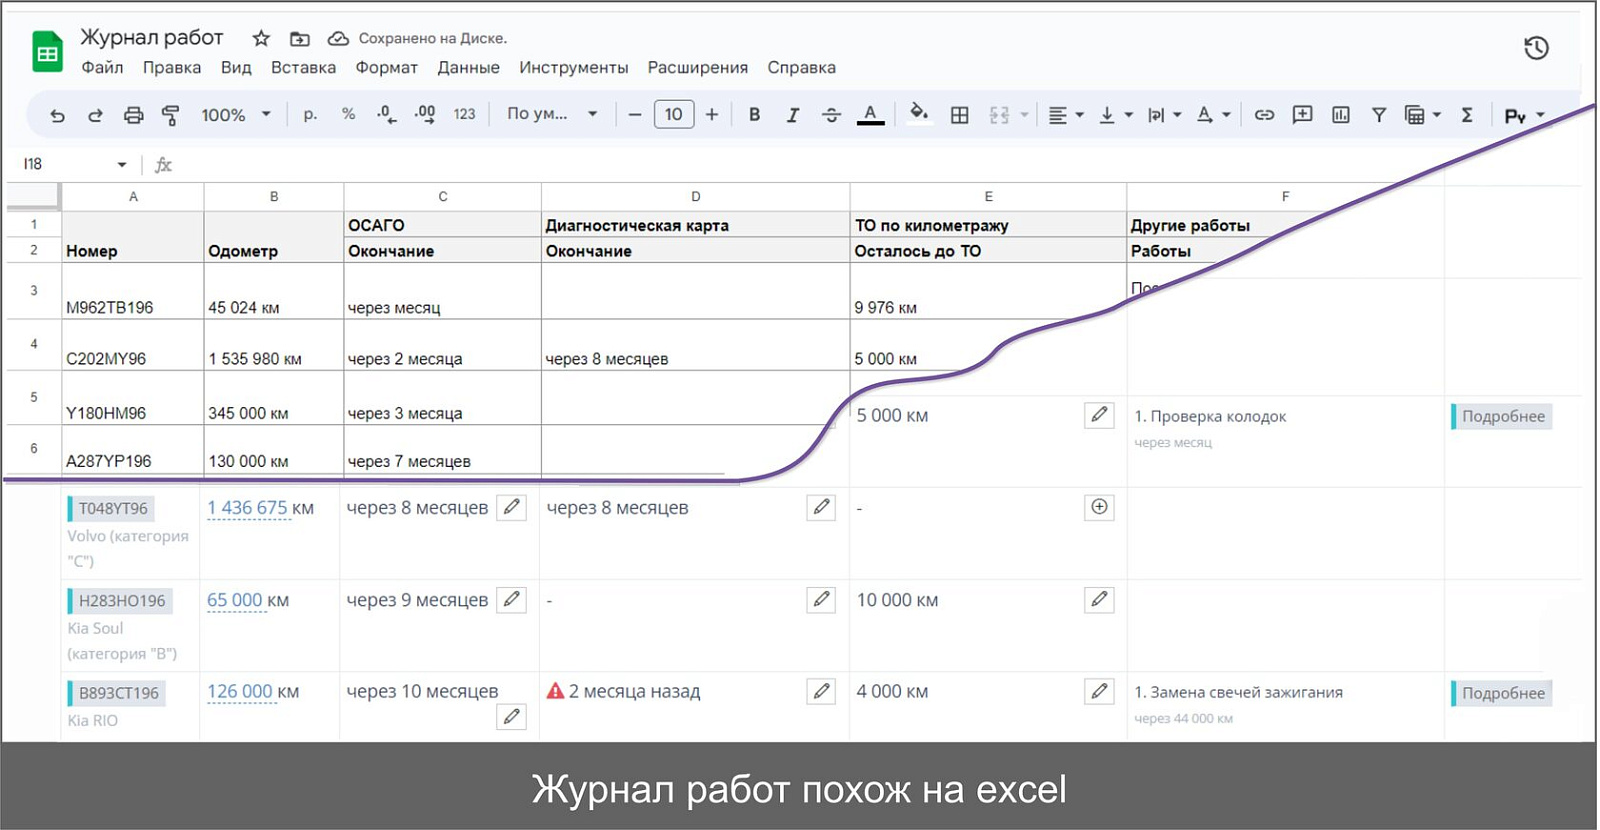Star the Журнал работ document
Screen dimensions: 1600x830
[x=261, y=38]
